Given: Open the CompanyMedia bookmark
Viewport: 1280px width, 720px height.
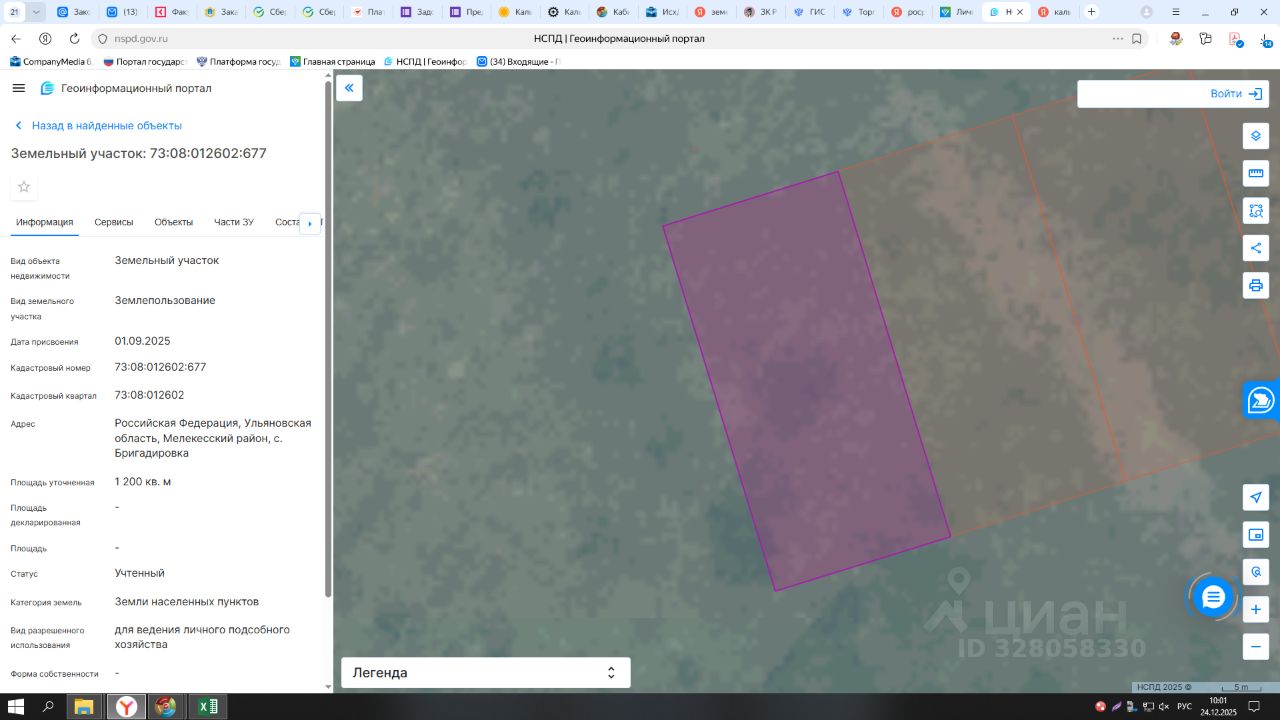Looking at the screenshot, I should pos(52,61).
